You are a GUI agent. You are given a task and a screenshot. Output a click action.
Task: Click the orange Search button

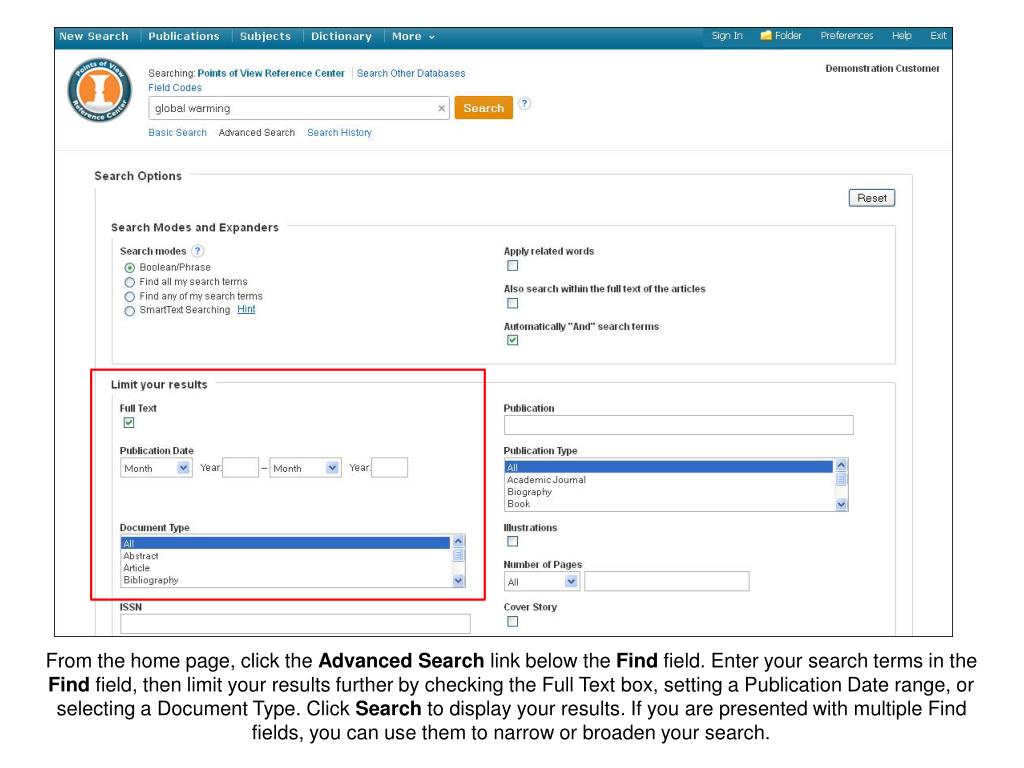coord(483,108)
